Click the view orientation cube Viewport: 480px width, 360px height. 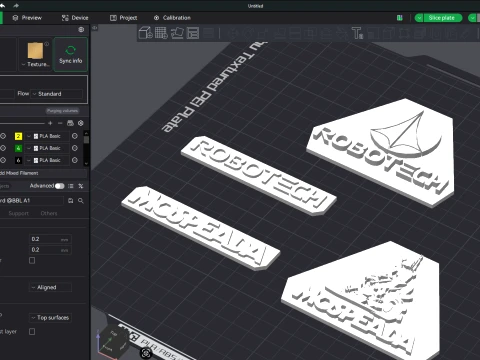tap(113, 342)
